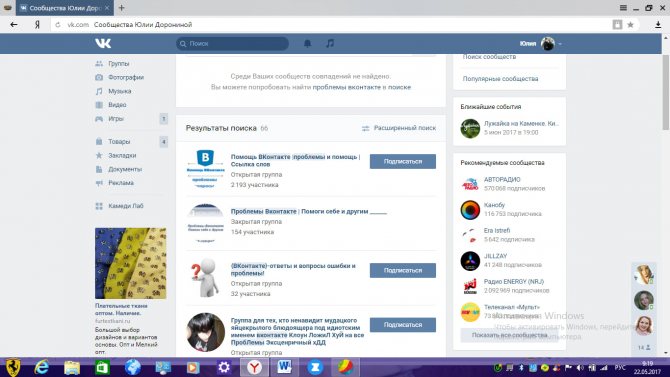Click the VK search input field
Viewport: 670px width, 377px height.
click(232, 44)
